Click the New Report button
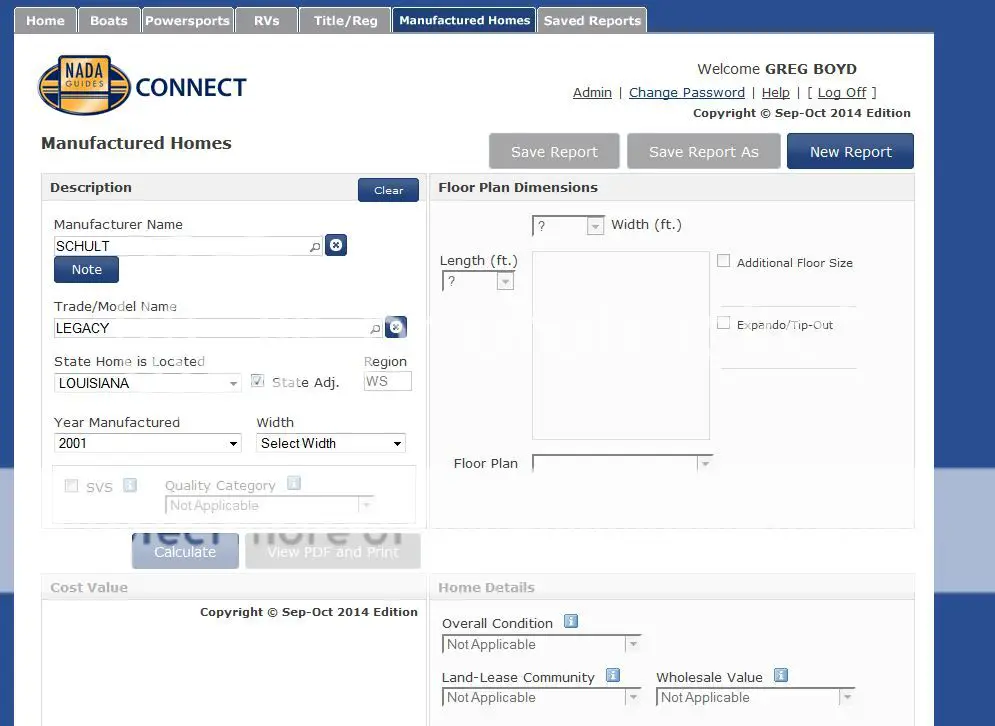Screen dimensions: 995x726 850,152
